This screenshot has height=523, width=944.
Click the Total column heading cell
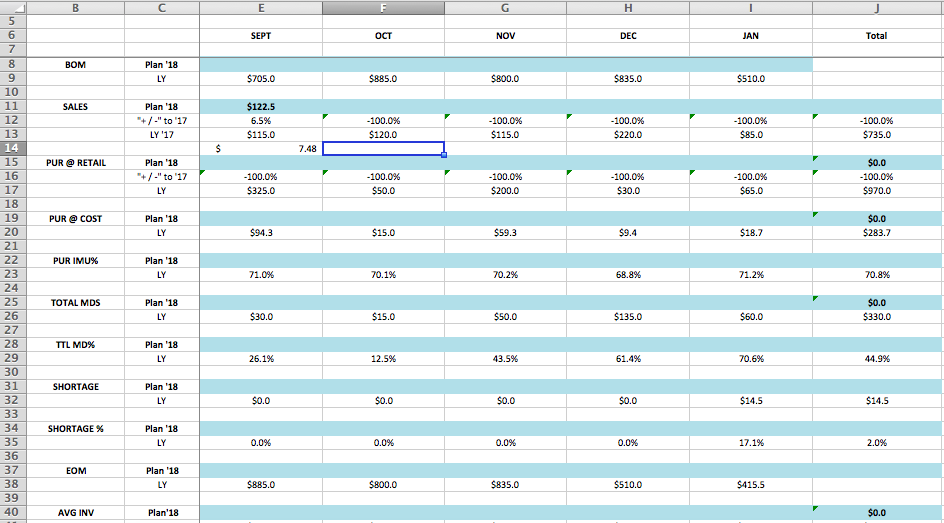878,36
